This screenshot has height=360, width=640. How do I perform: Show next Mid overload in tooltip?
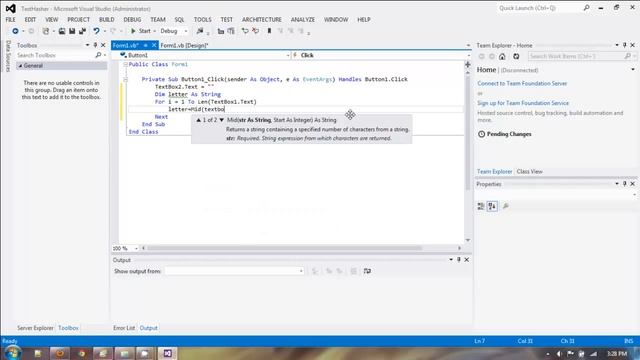222,120
